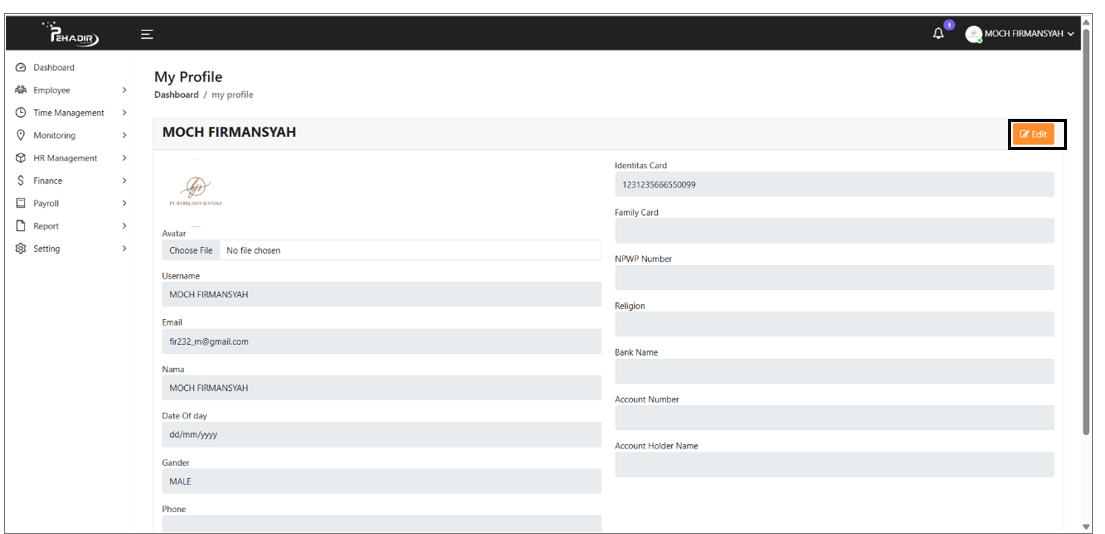Image resolution: width=1105 pixels, height=534 pixels.
Task: Click the company logo avatar image
Action: (195, 192)
